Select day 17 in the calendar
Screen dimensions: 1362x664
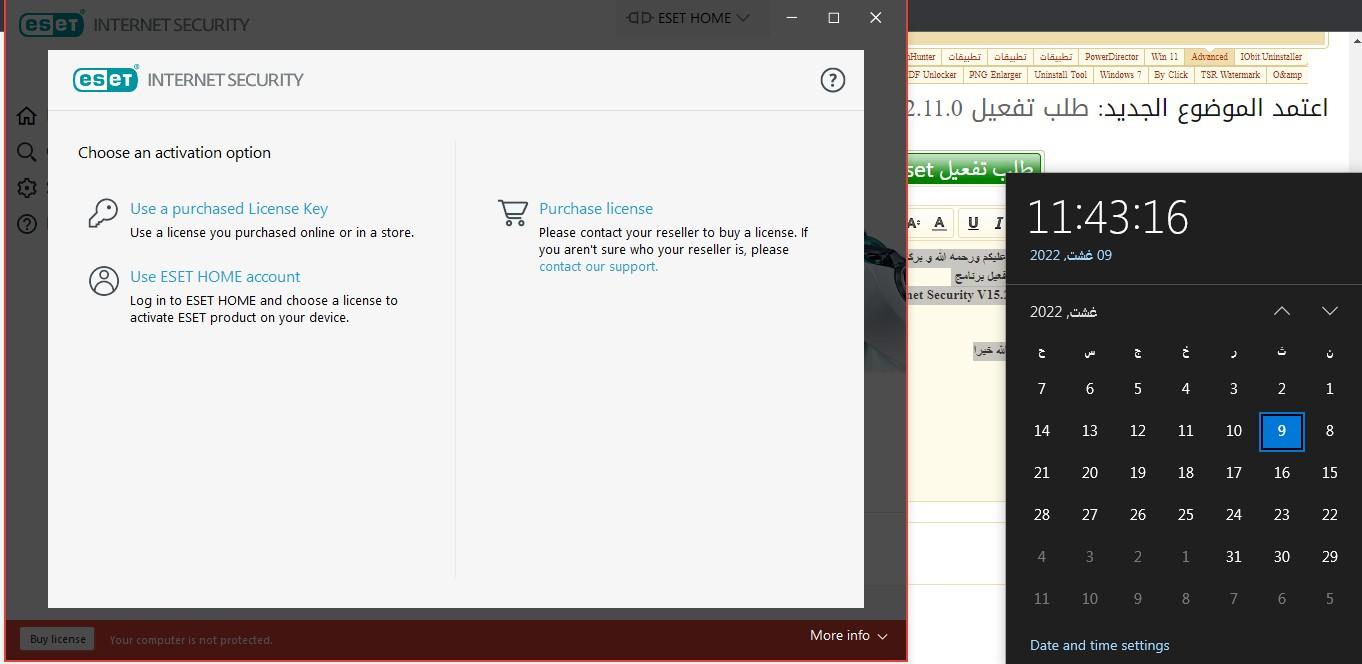pos(1234,473)
